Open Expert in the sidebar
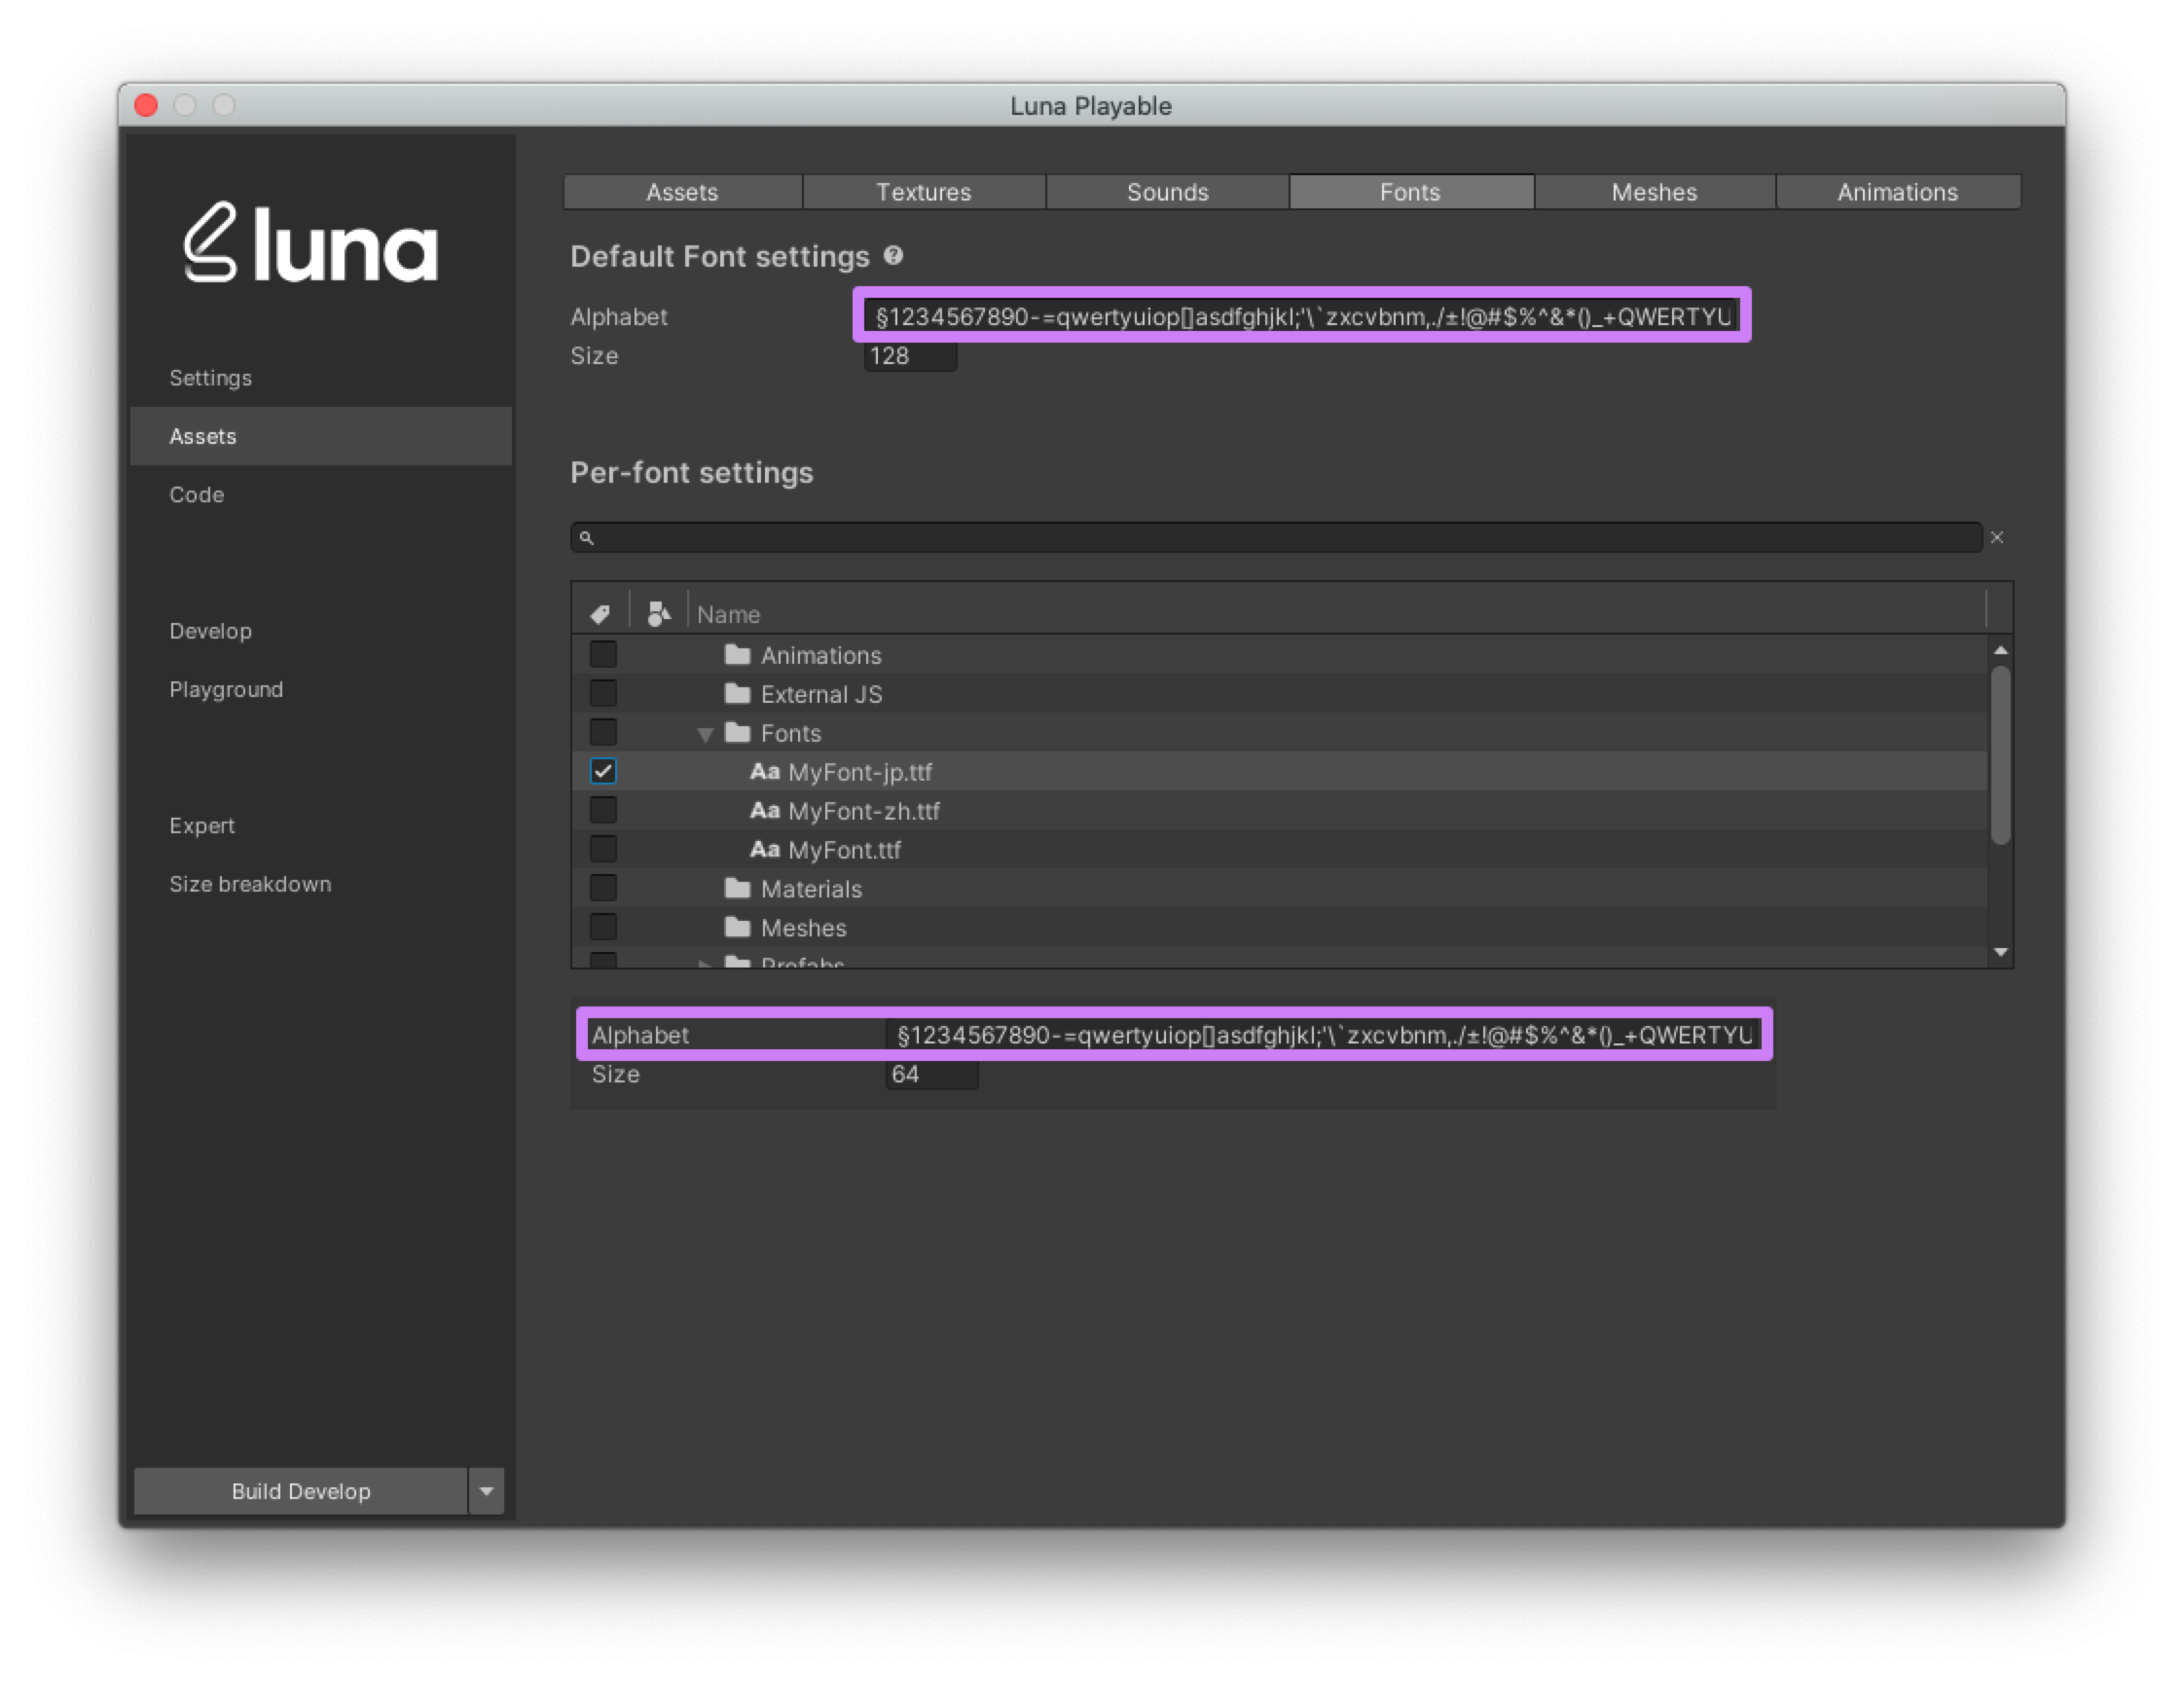Screen dimensions: 2184x1682 [x=321, y=826]
